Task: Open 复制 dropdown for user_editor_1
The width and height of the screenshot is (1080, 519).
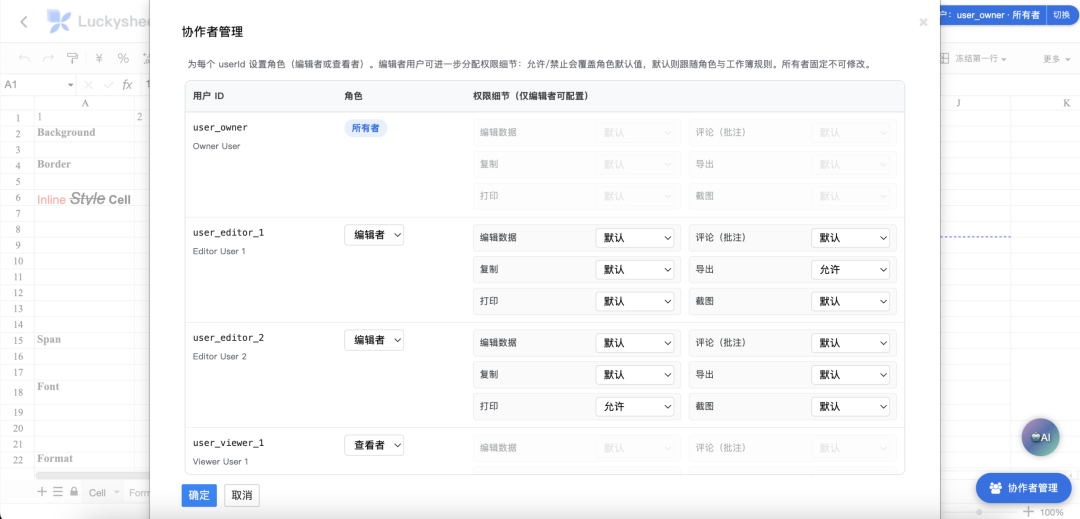Action: (634, 269)
